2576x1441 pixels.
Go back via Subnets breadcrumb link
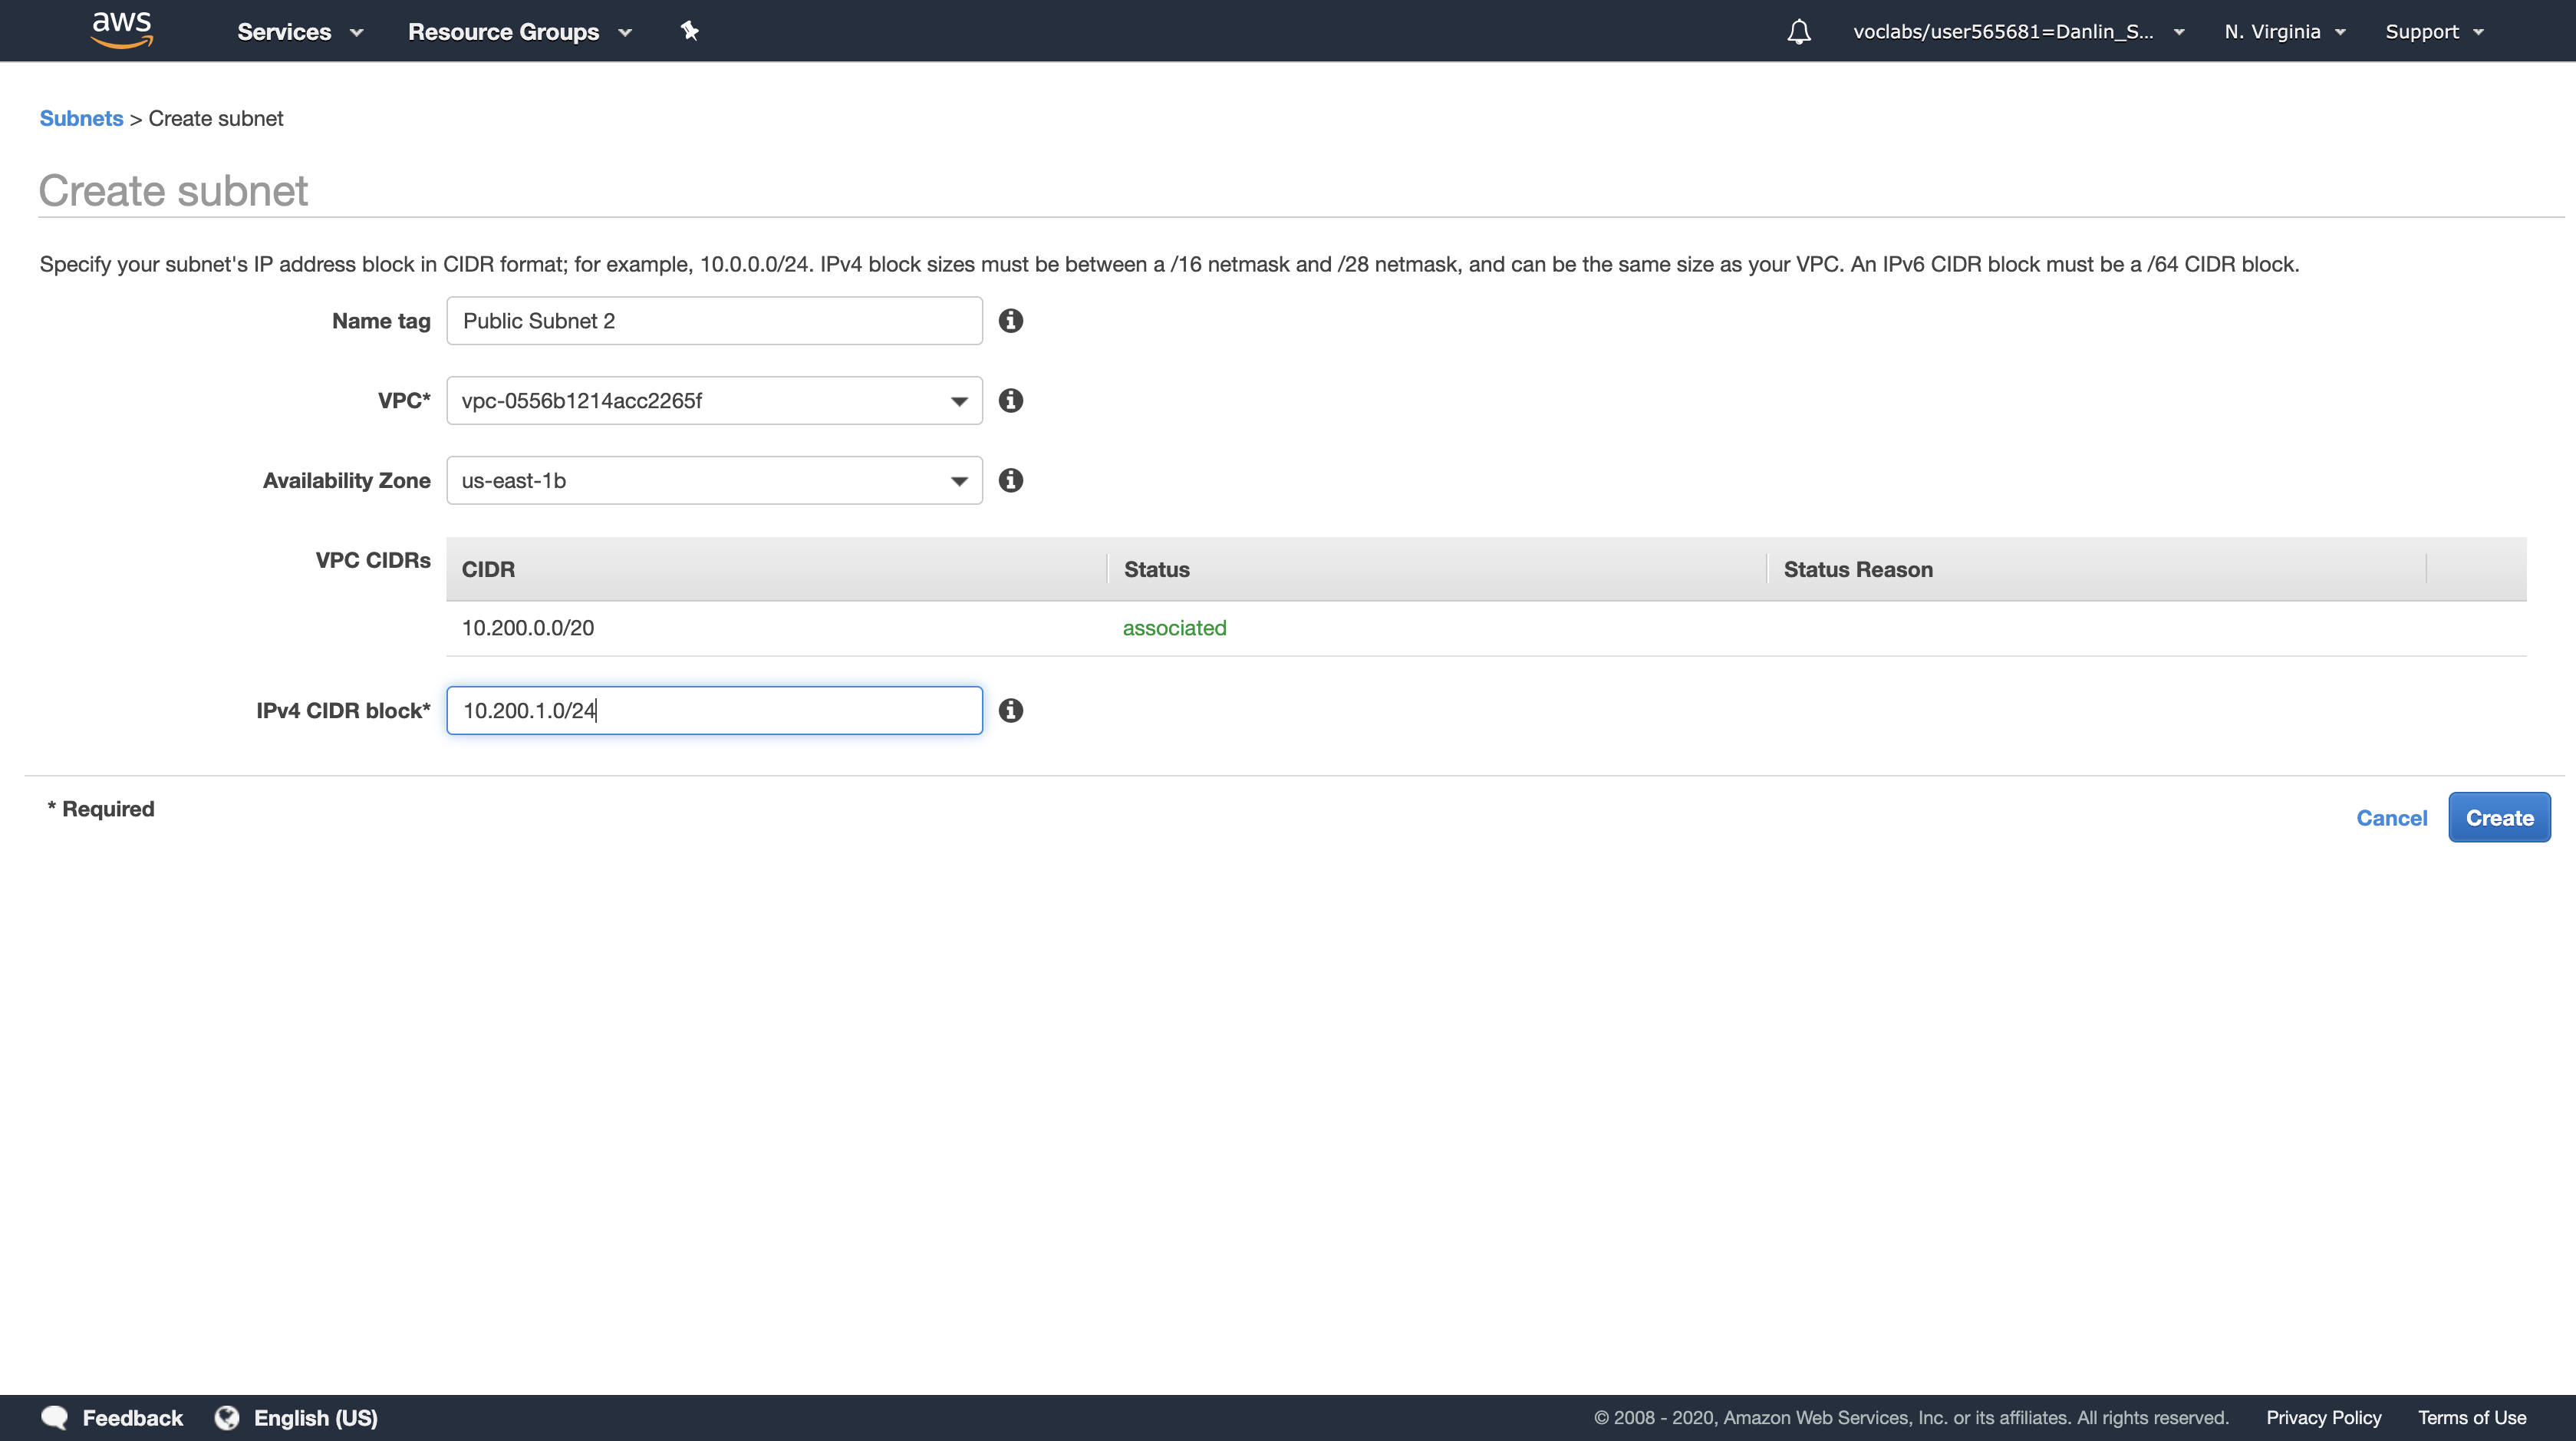pyautogui.click(x=81, y=118)
